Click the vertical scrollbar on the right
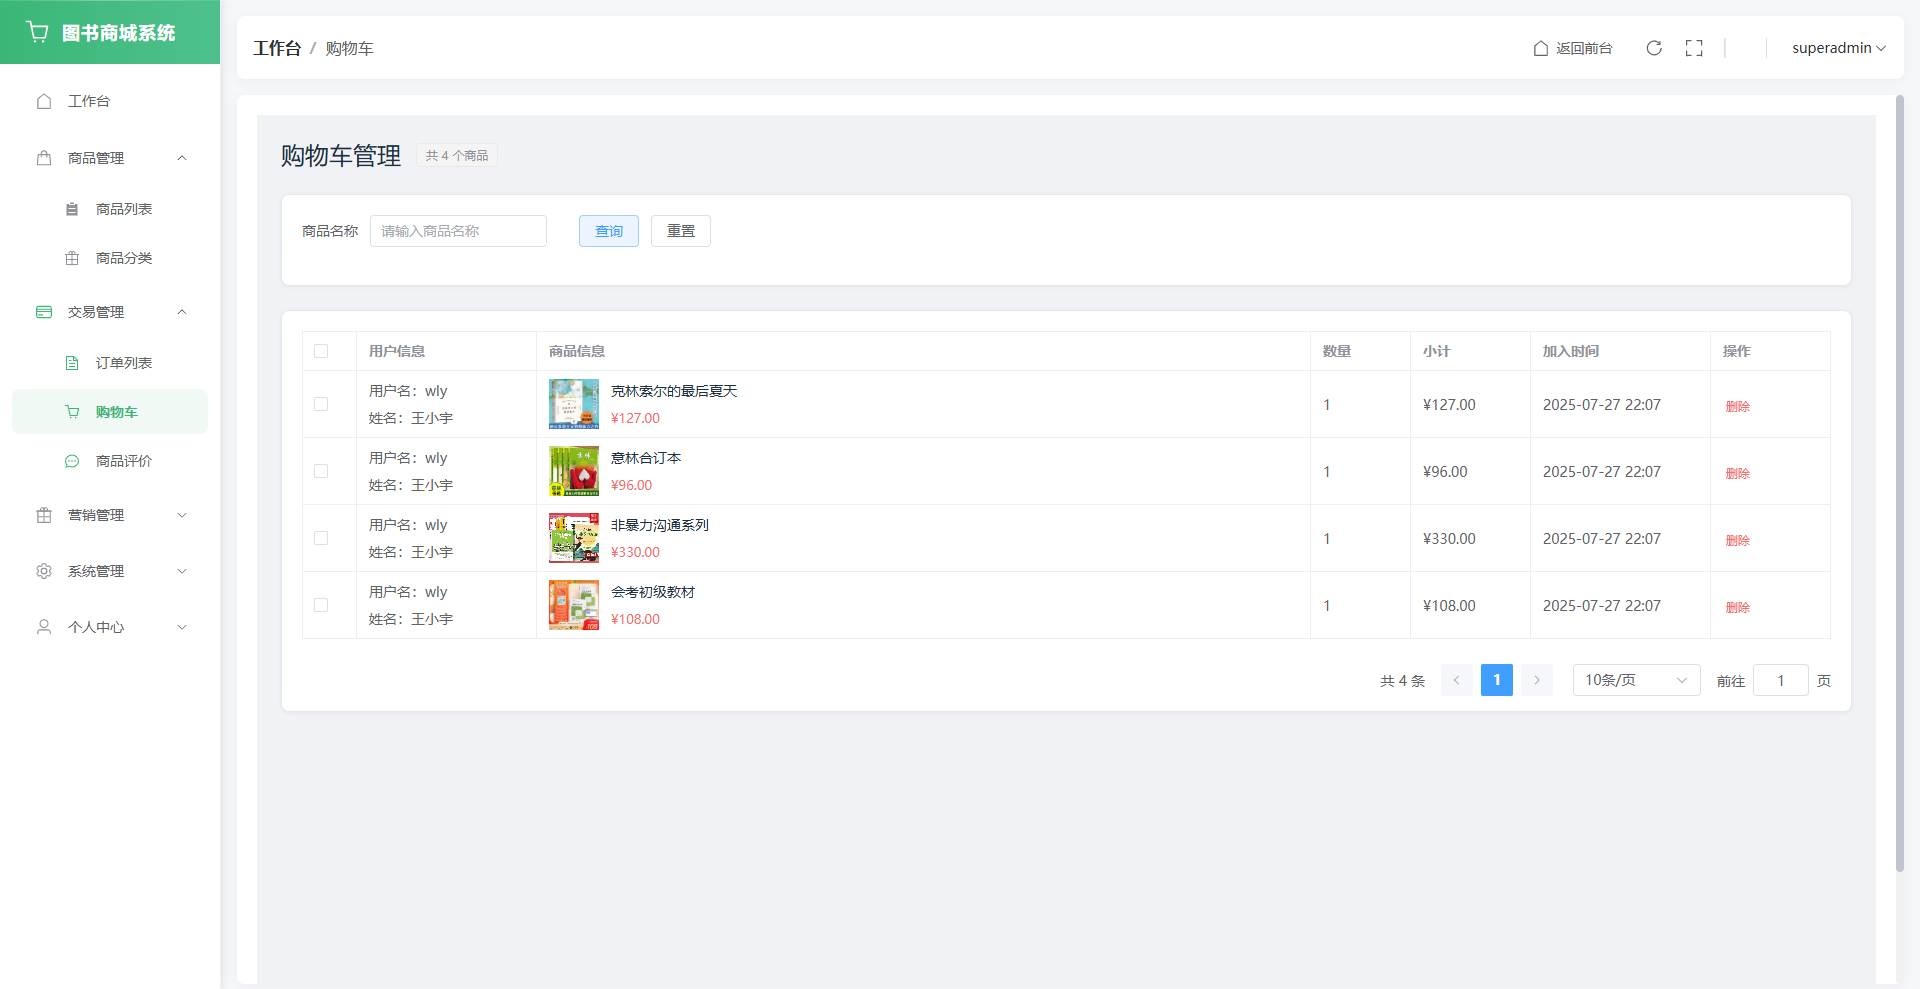 1900,480
